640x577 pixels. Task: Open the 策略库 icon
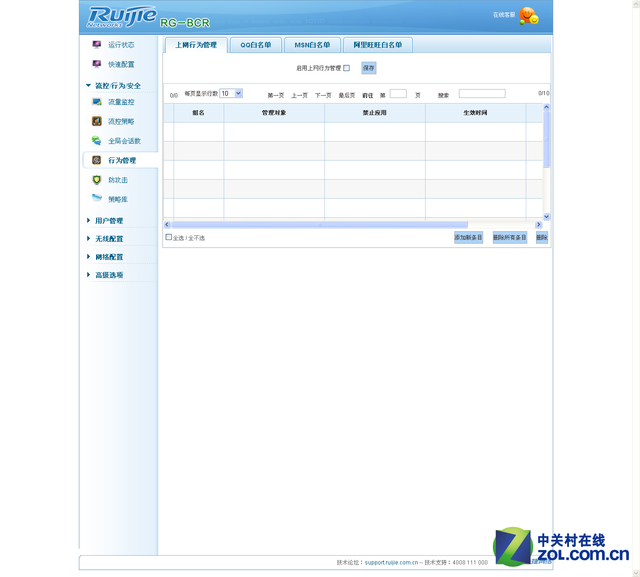click(97, 198)
